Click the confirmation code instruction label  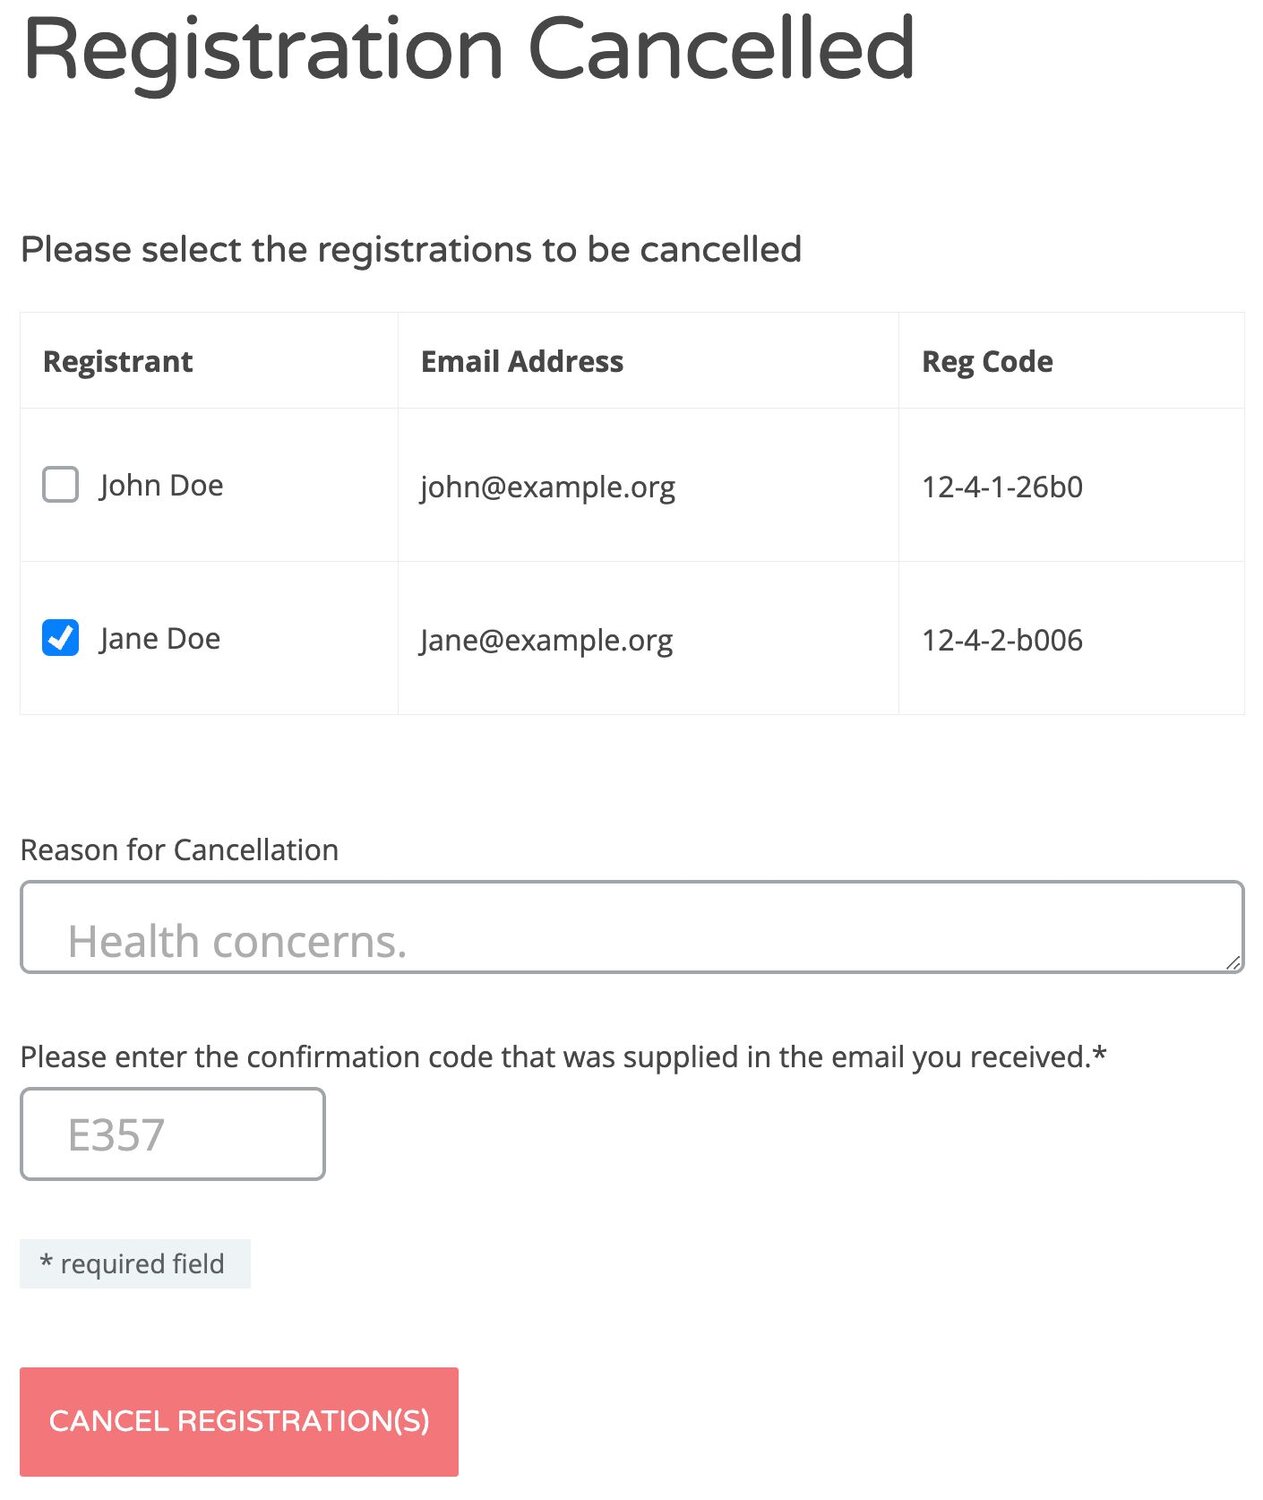563,1057
